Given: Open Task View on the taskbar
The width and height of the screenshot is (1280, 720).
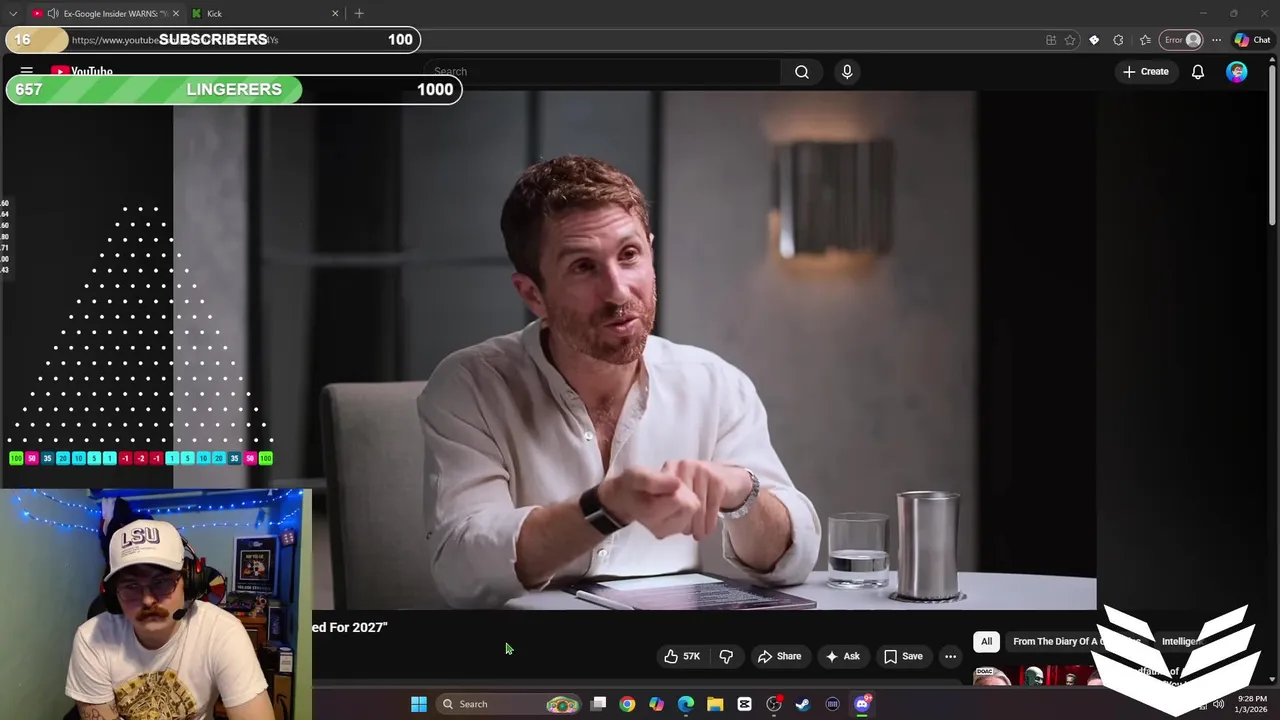Looking at the screenshot, I should [598, 704].
